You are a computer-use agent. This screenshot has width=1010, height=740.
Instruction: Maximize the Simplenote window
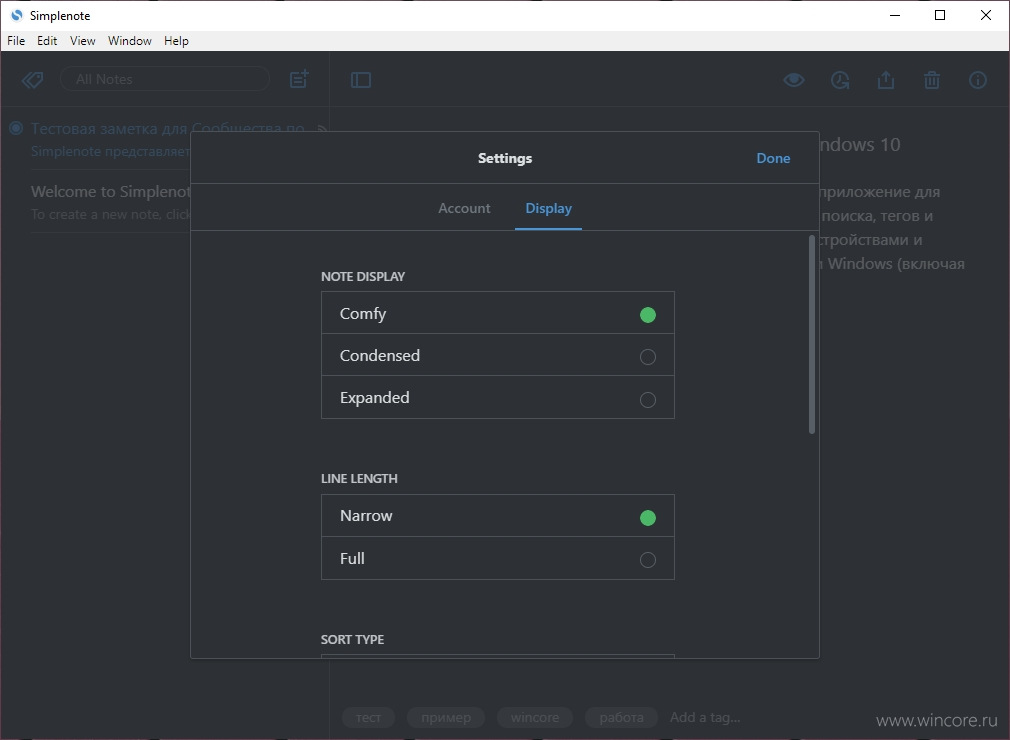(940, 15)
